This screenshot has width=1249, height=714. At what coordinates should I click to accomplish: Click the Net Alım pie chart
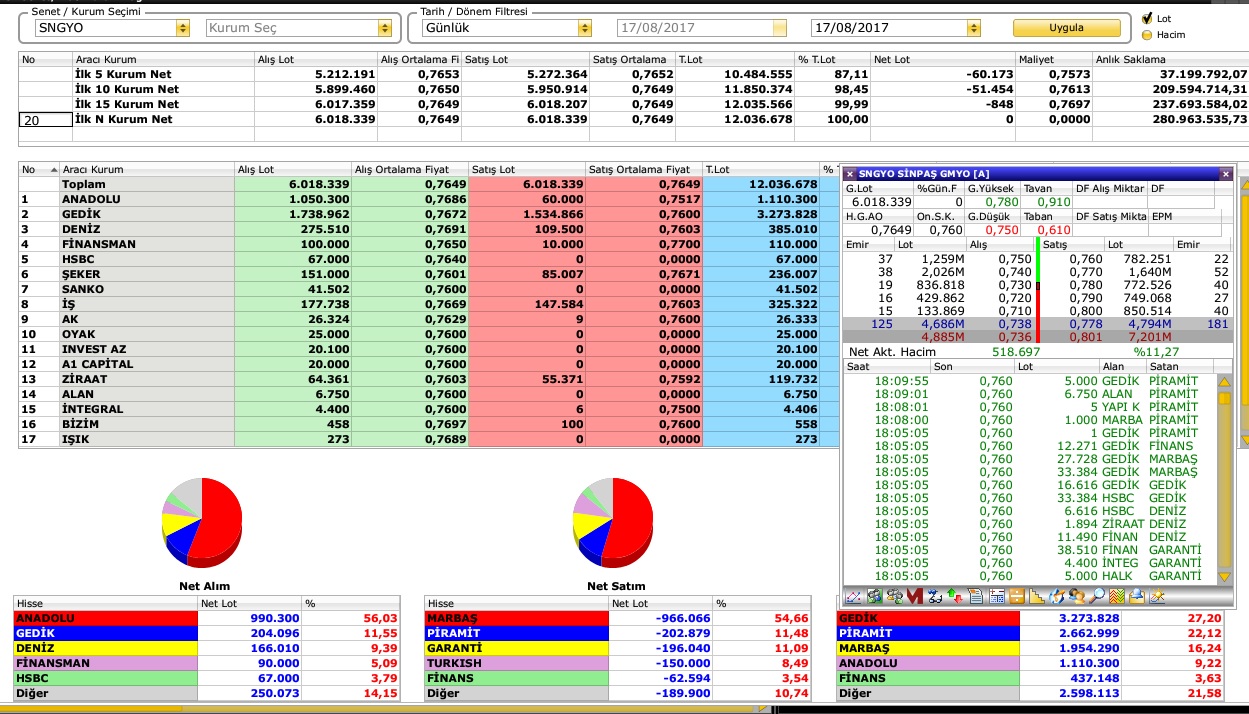click(x=202, y=522)
